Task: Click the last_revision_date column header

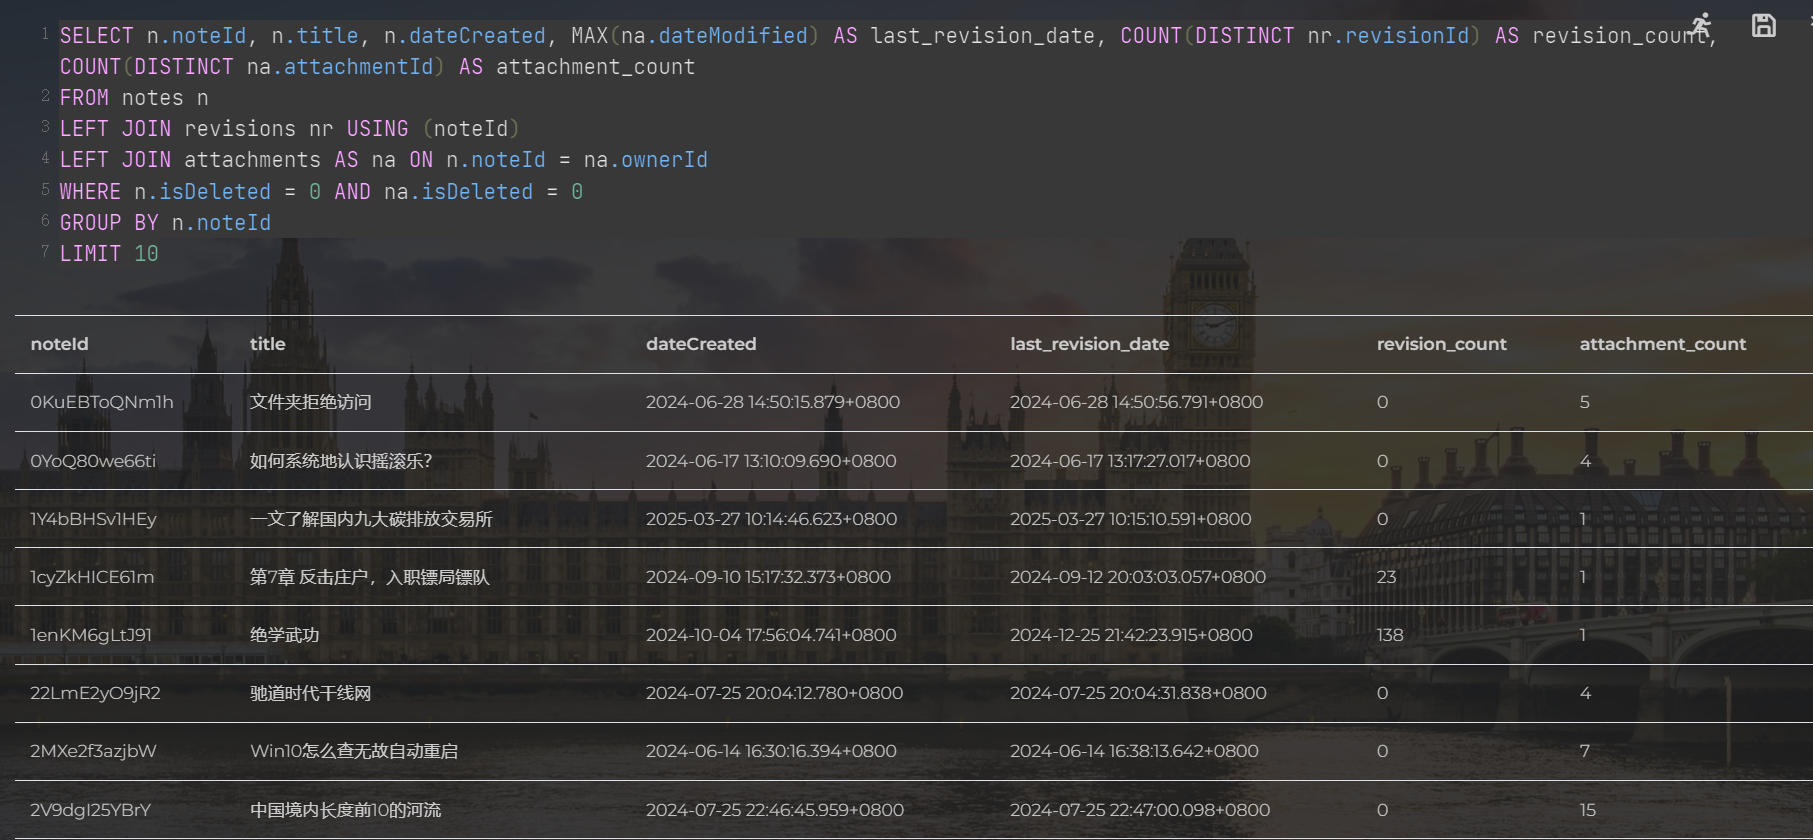Action: pos(1090,344)
